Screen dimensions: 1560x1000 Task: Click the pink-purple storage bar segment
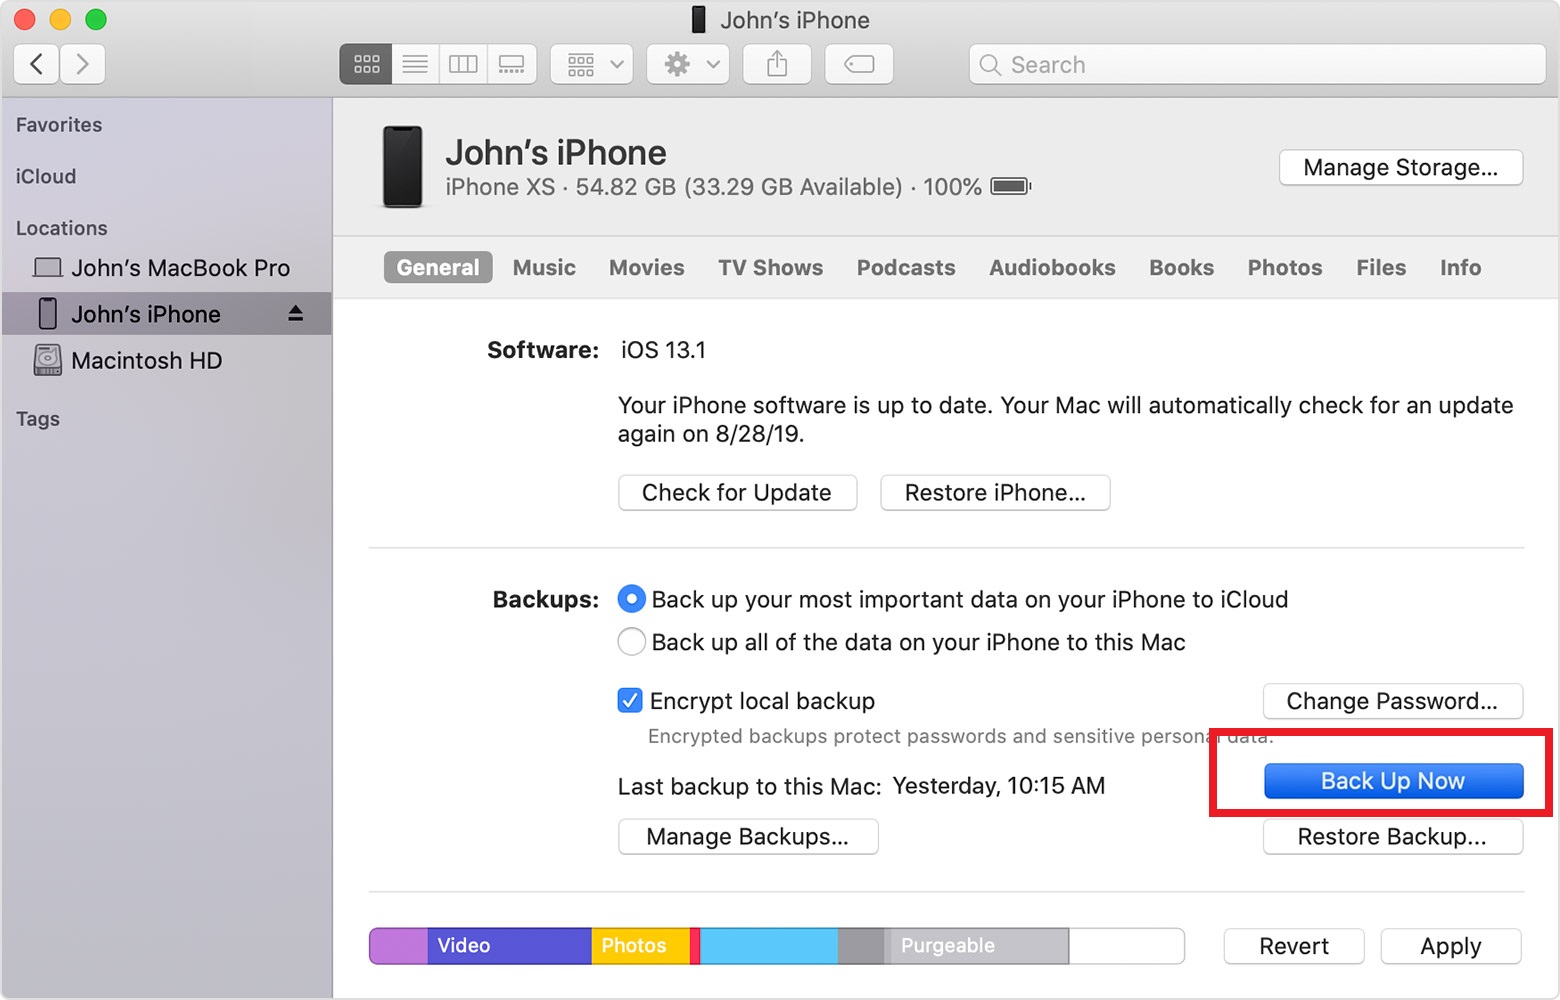[x=399, y=946]
